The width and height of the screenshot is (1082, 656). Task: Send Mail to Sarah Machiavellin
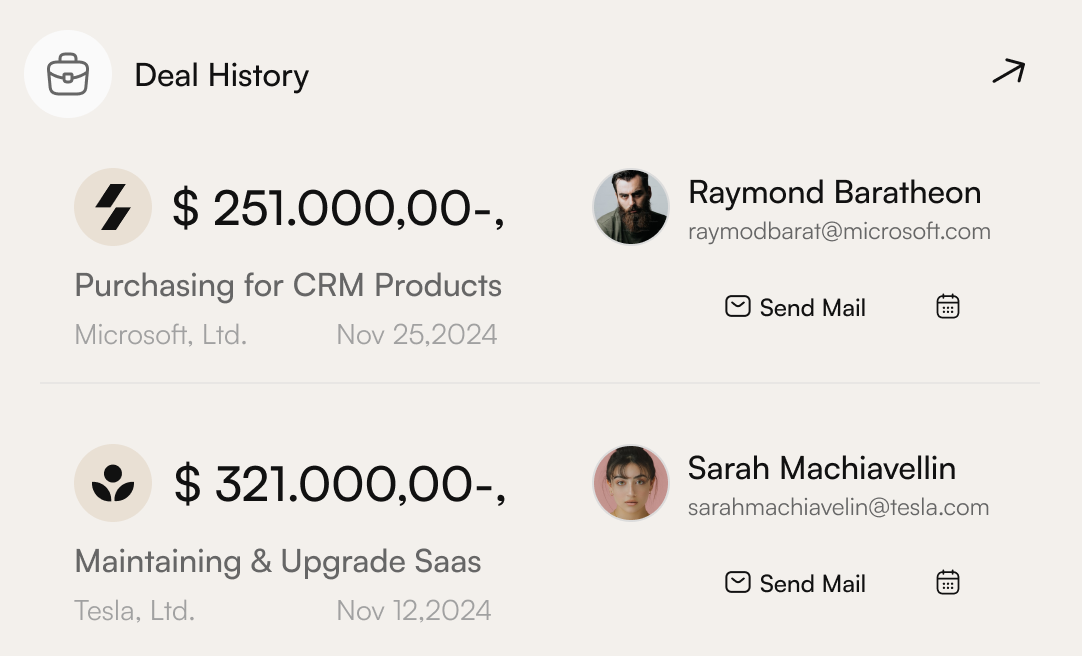pos(795,583)
